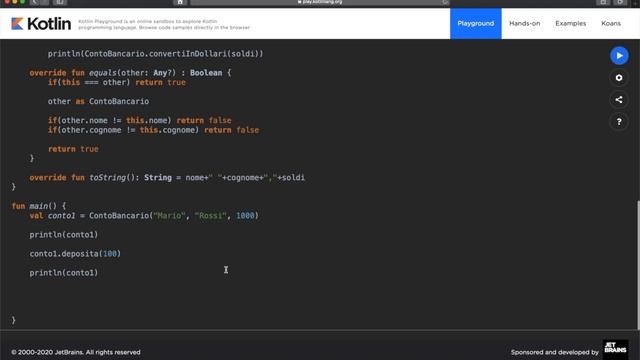Click the 'other as ContoBancario' line
Image resolution: width=640 pixels, height=360 pixels.
pyautogui.click(x=98, y=101)
